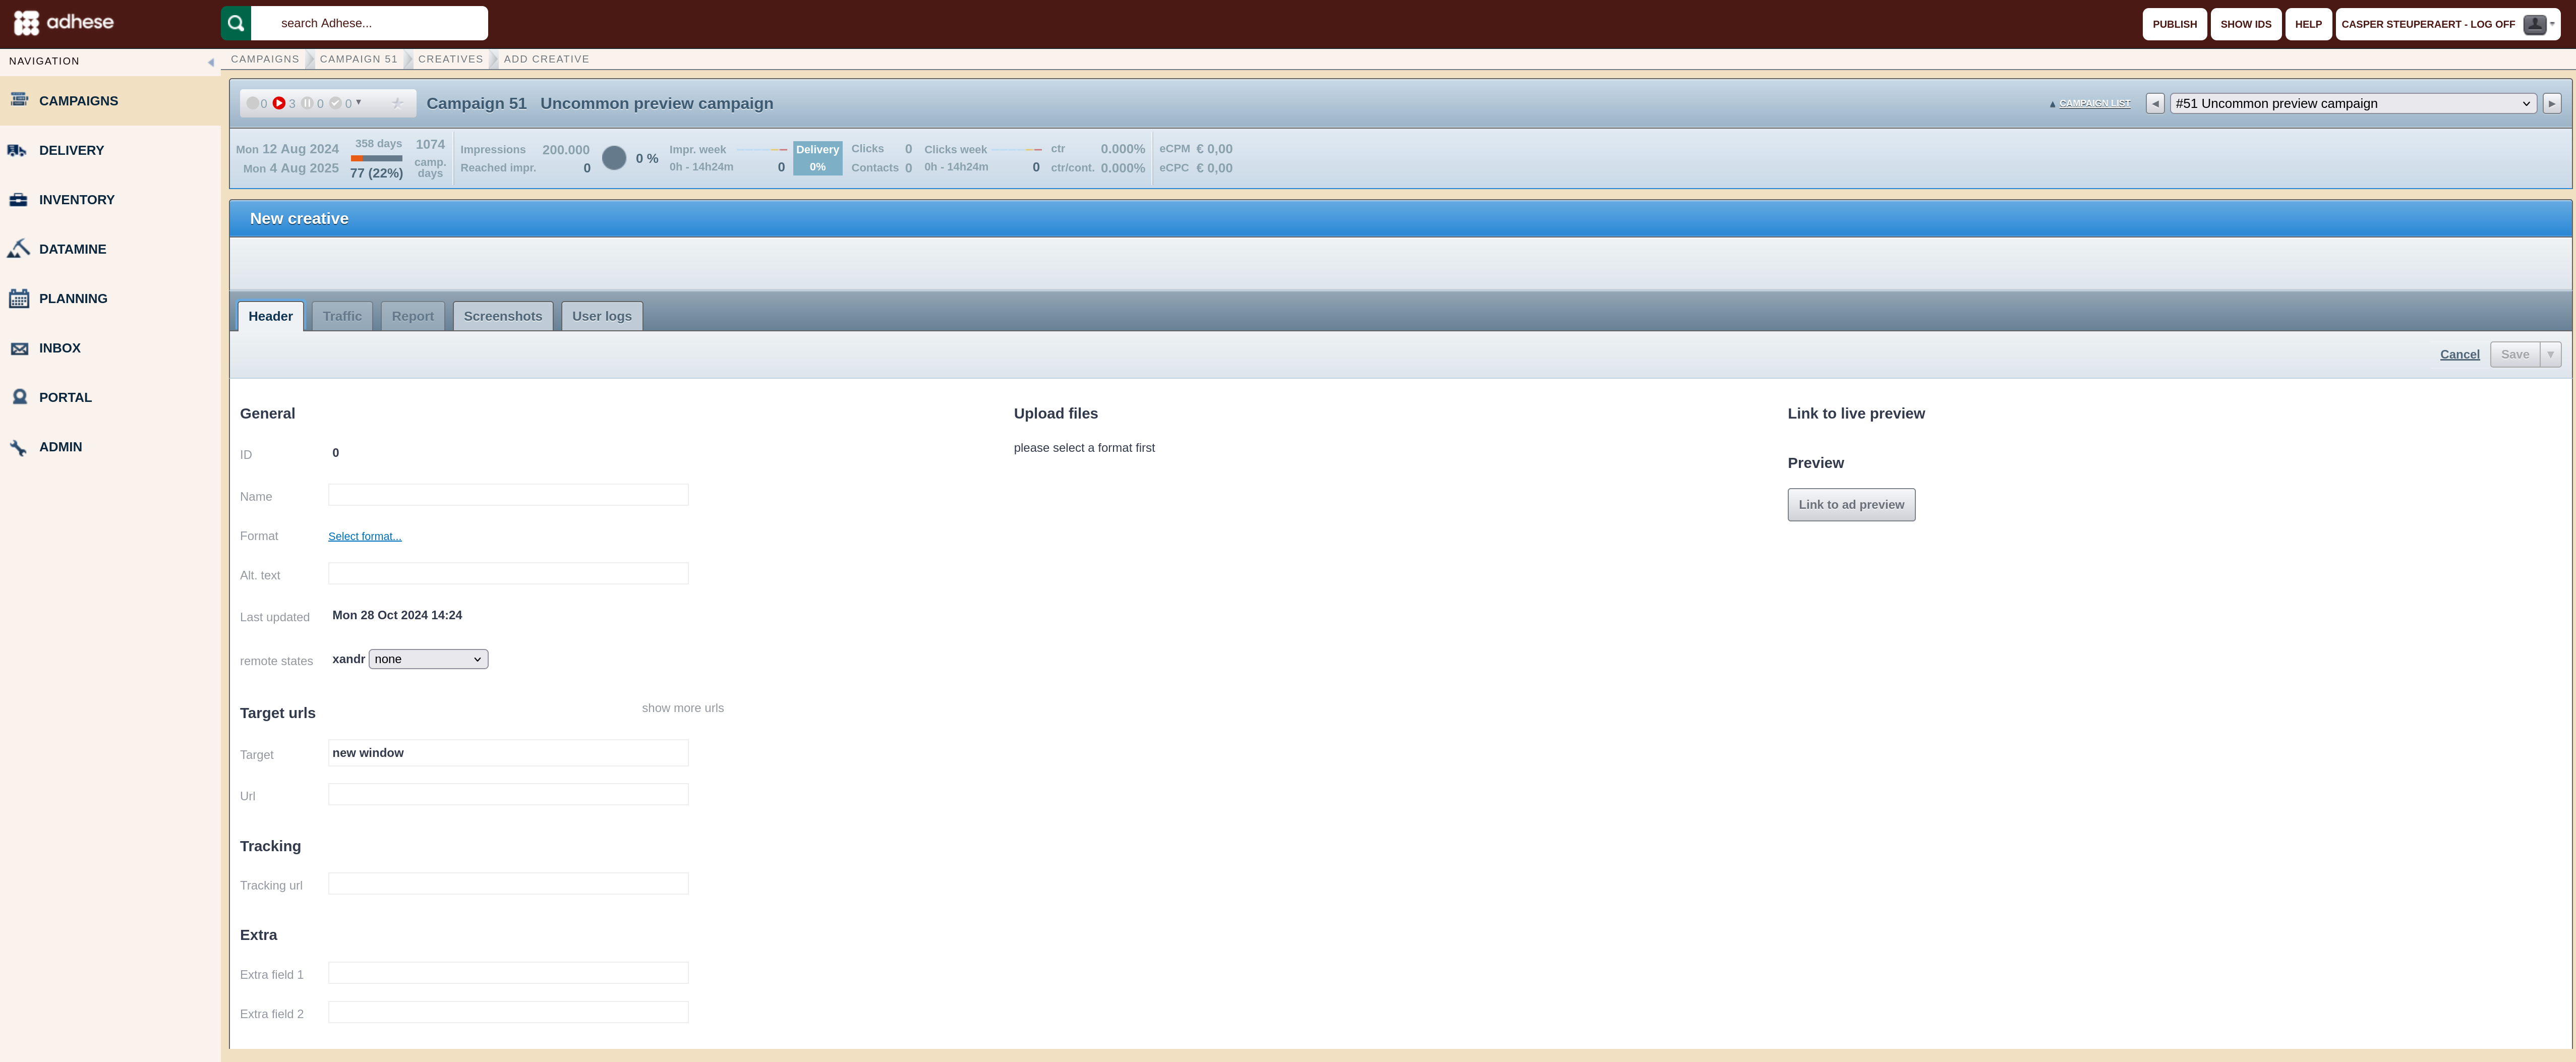Click the campaign days progress bar

[x=376, y=158]
